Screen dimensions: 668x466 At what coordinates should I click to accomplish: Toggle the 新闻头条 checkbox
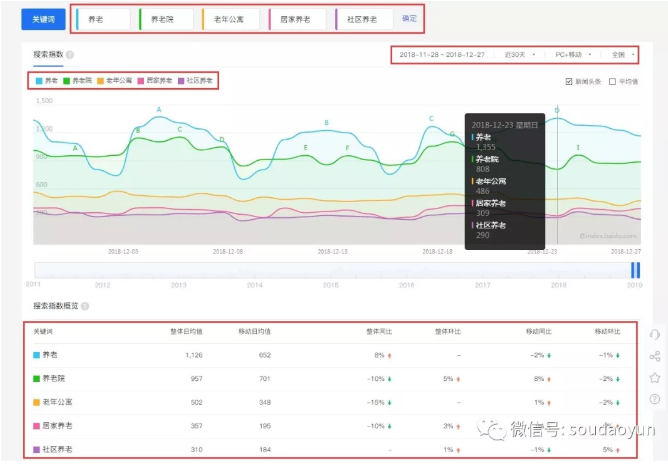(569, 81)
